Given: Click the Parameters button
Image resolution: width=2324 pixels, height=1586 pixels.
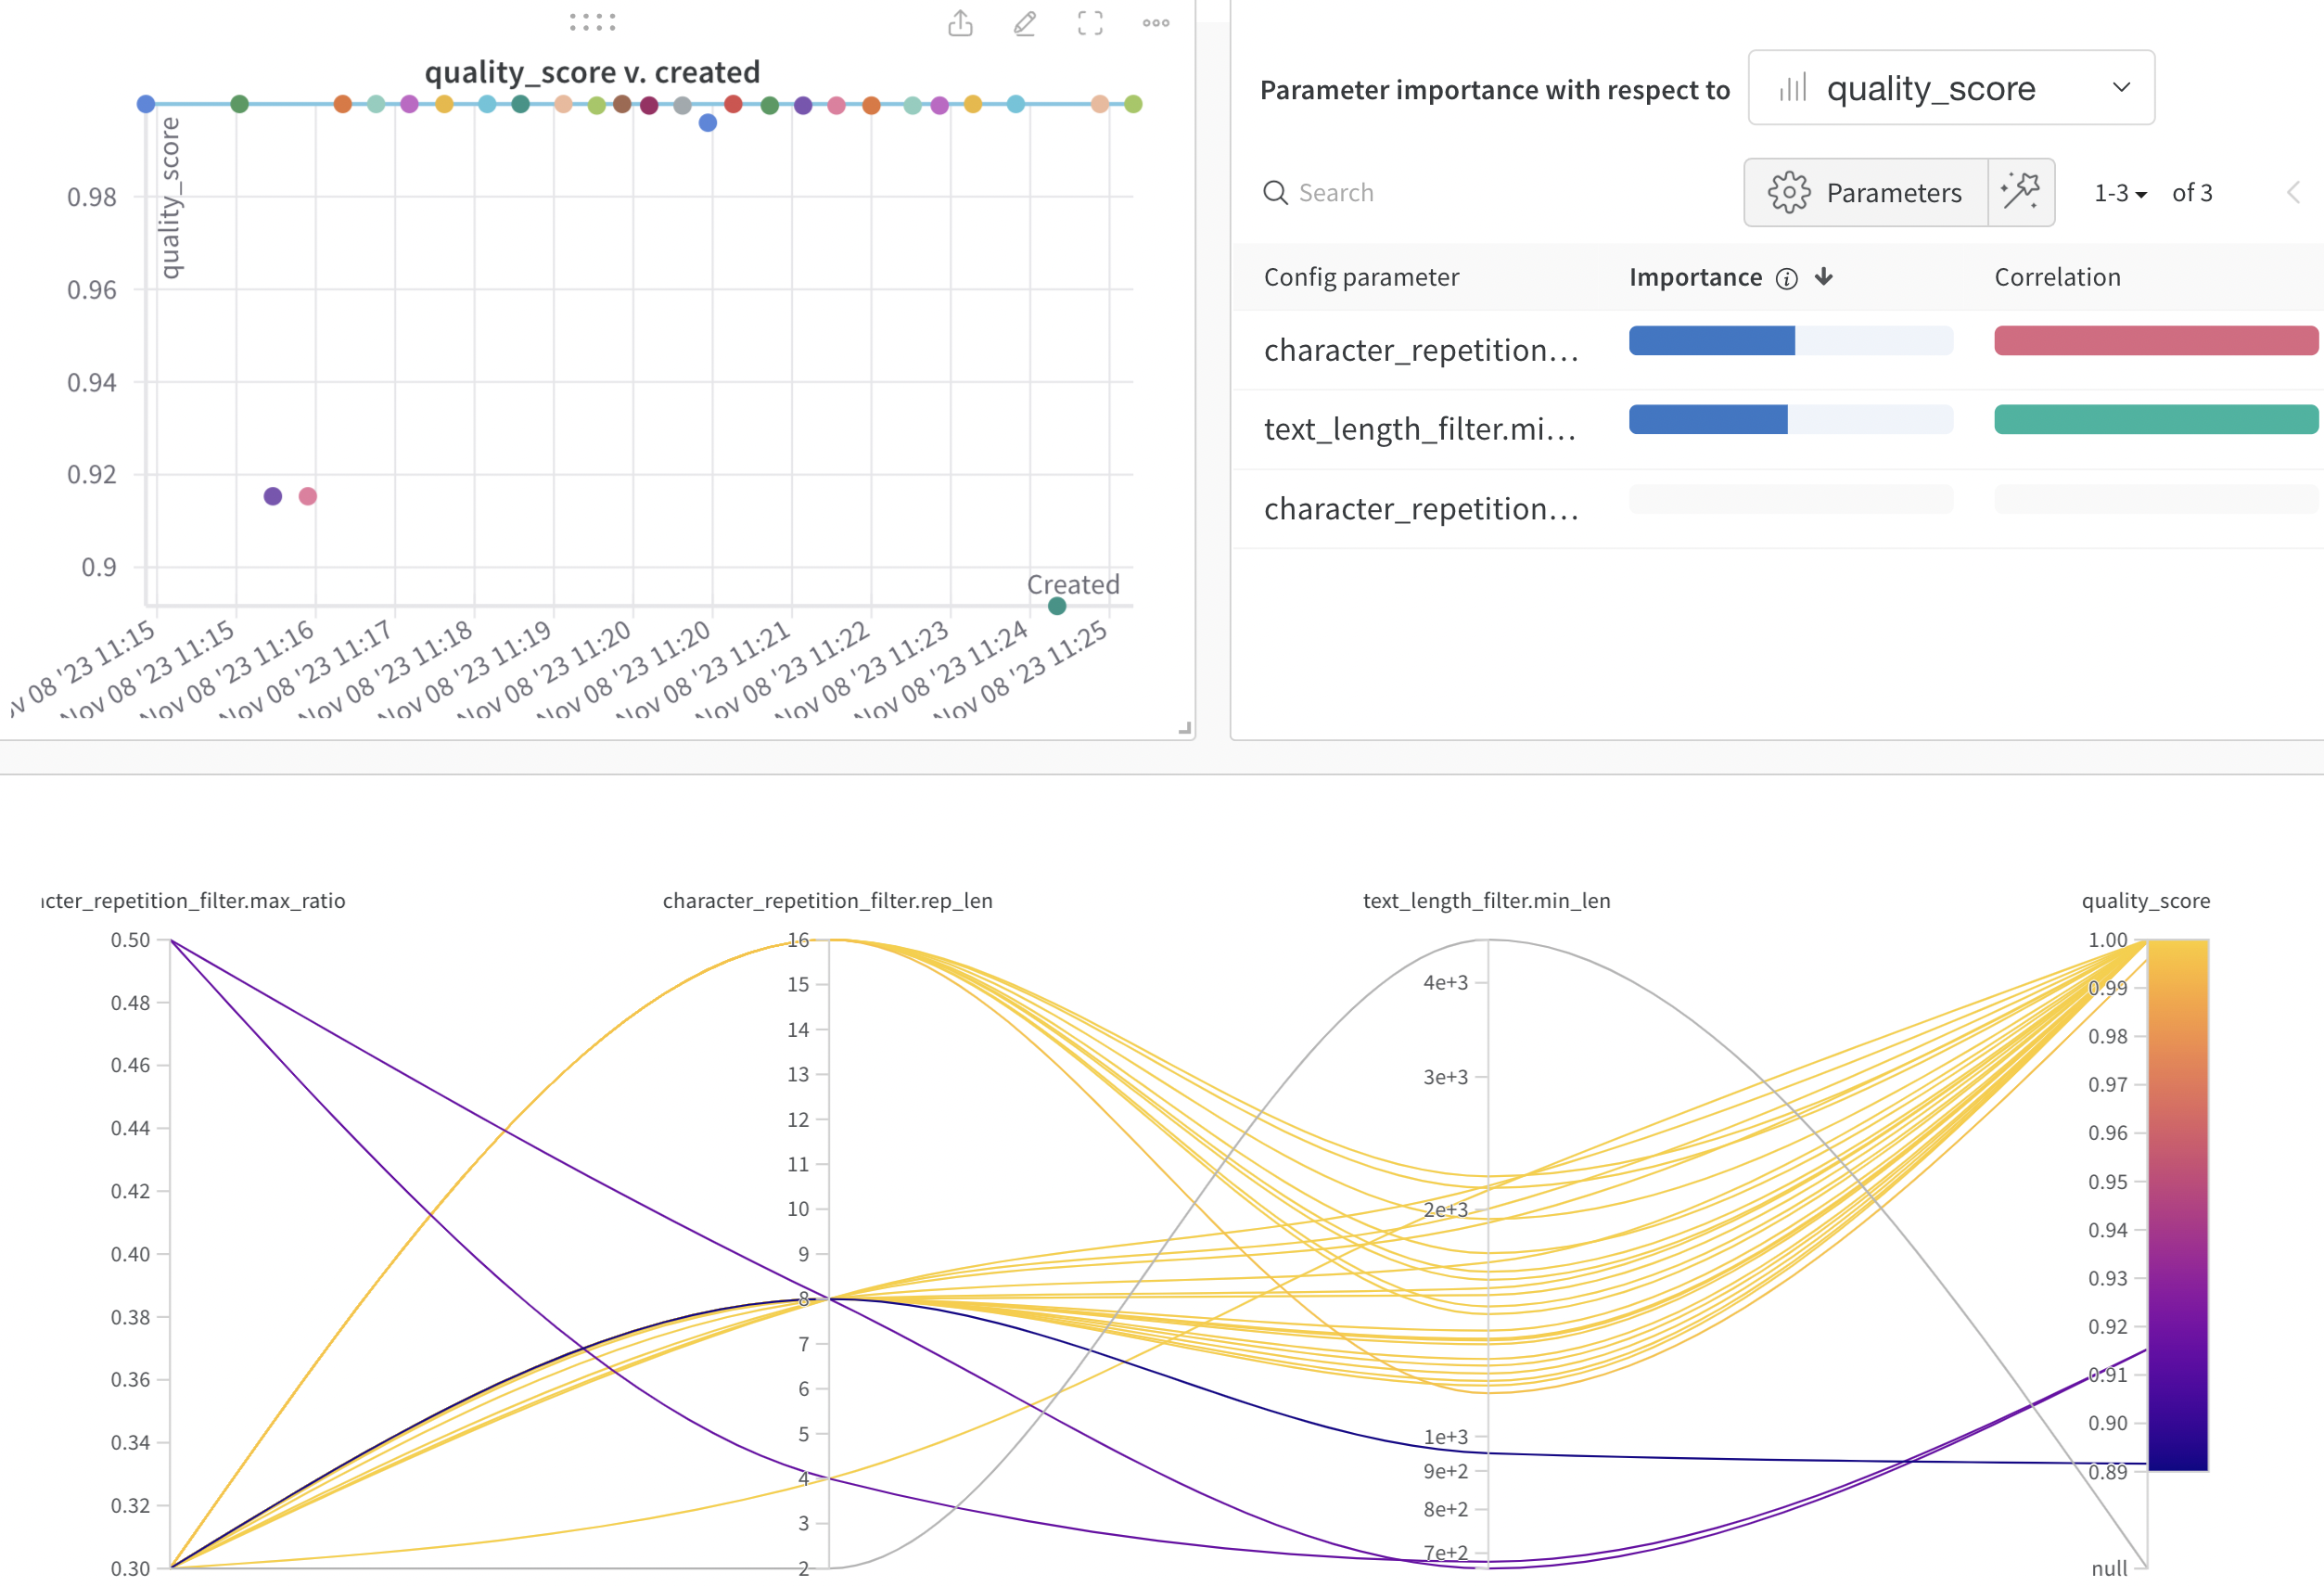Looking at the screenshot, I should pos(1866,192).
